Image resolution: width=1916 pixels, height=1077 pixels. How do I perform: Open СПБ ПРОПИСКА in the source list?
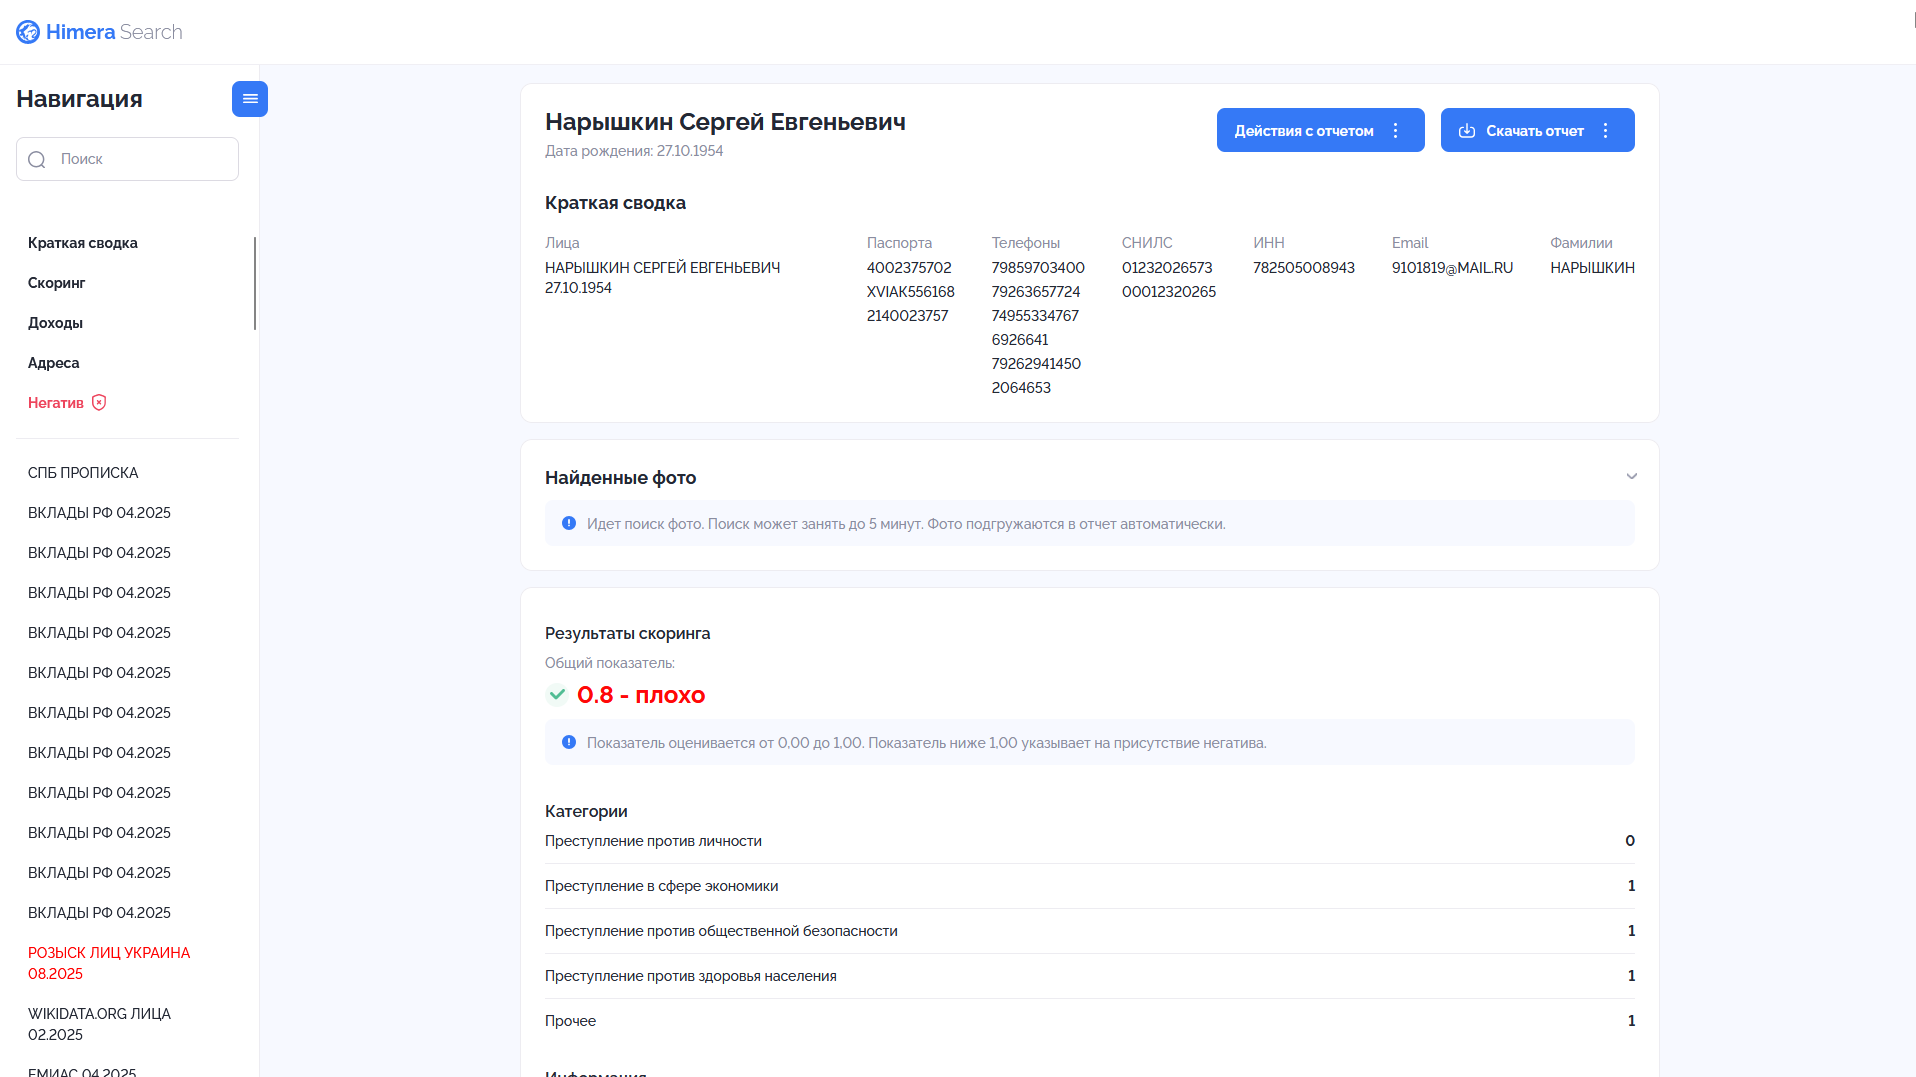pos(83,473)
